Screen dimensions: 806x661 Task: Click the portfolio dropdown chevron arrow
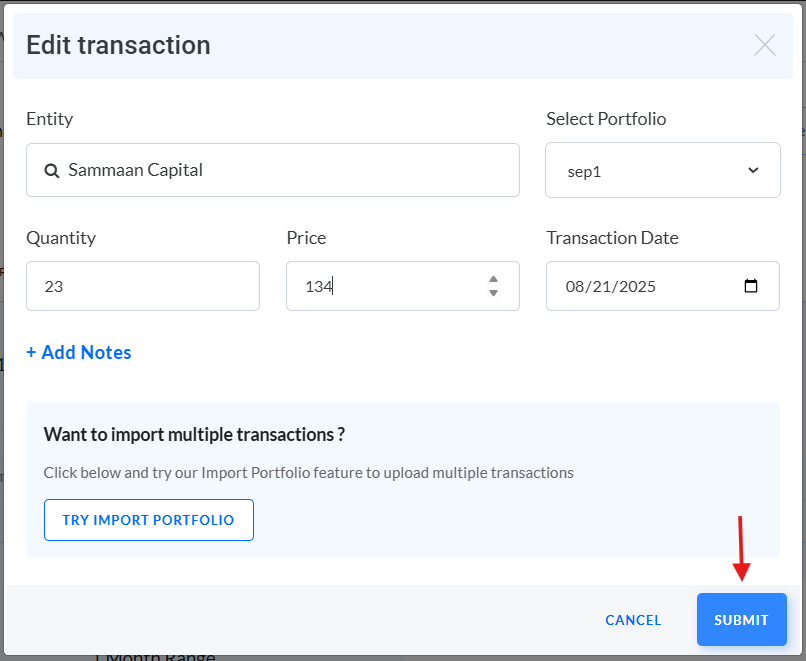tap(753, 170)
